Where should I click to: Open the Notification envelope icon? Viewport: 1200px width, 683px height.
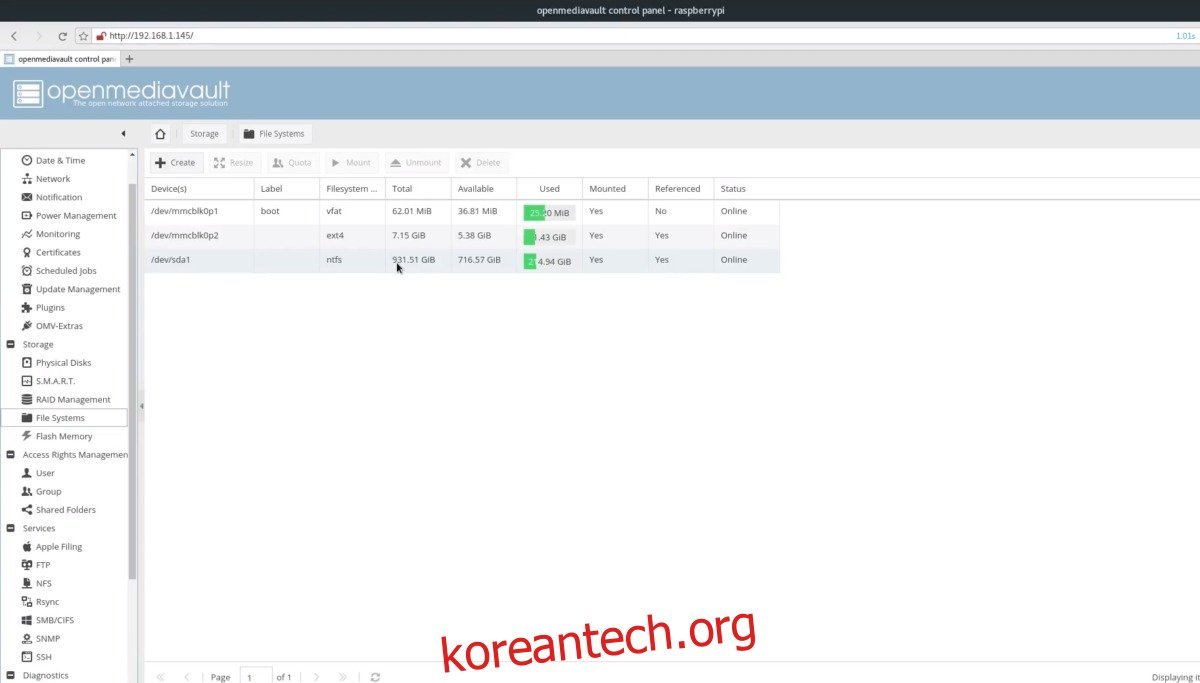(27, 197)
